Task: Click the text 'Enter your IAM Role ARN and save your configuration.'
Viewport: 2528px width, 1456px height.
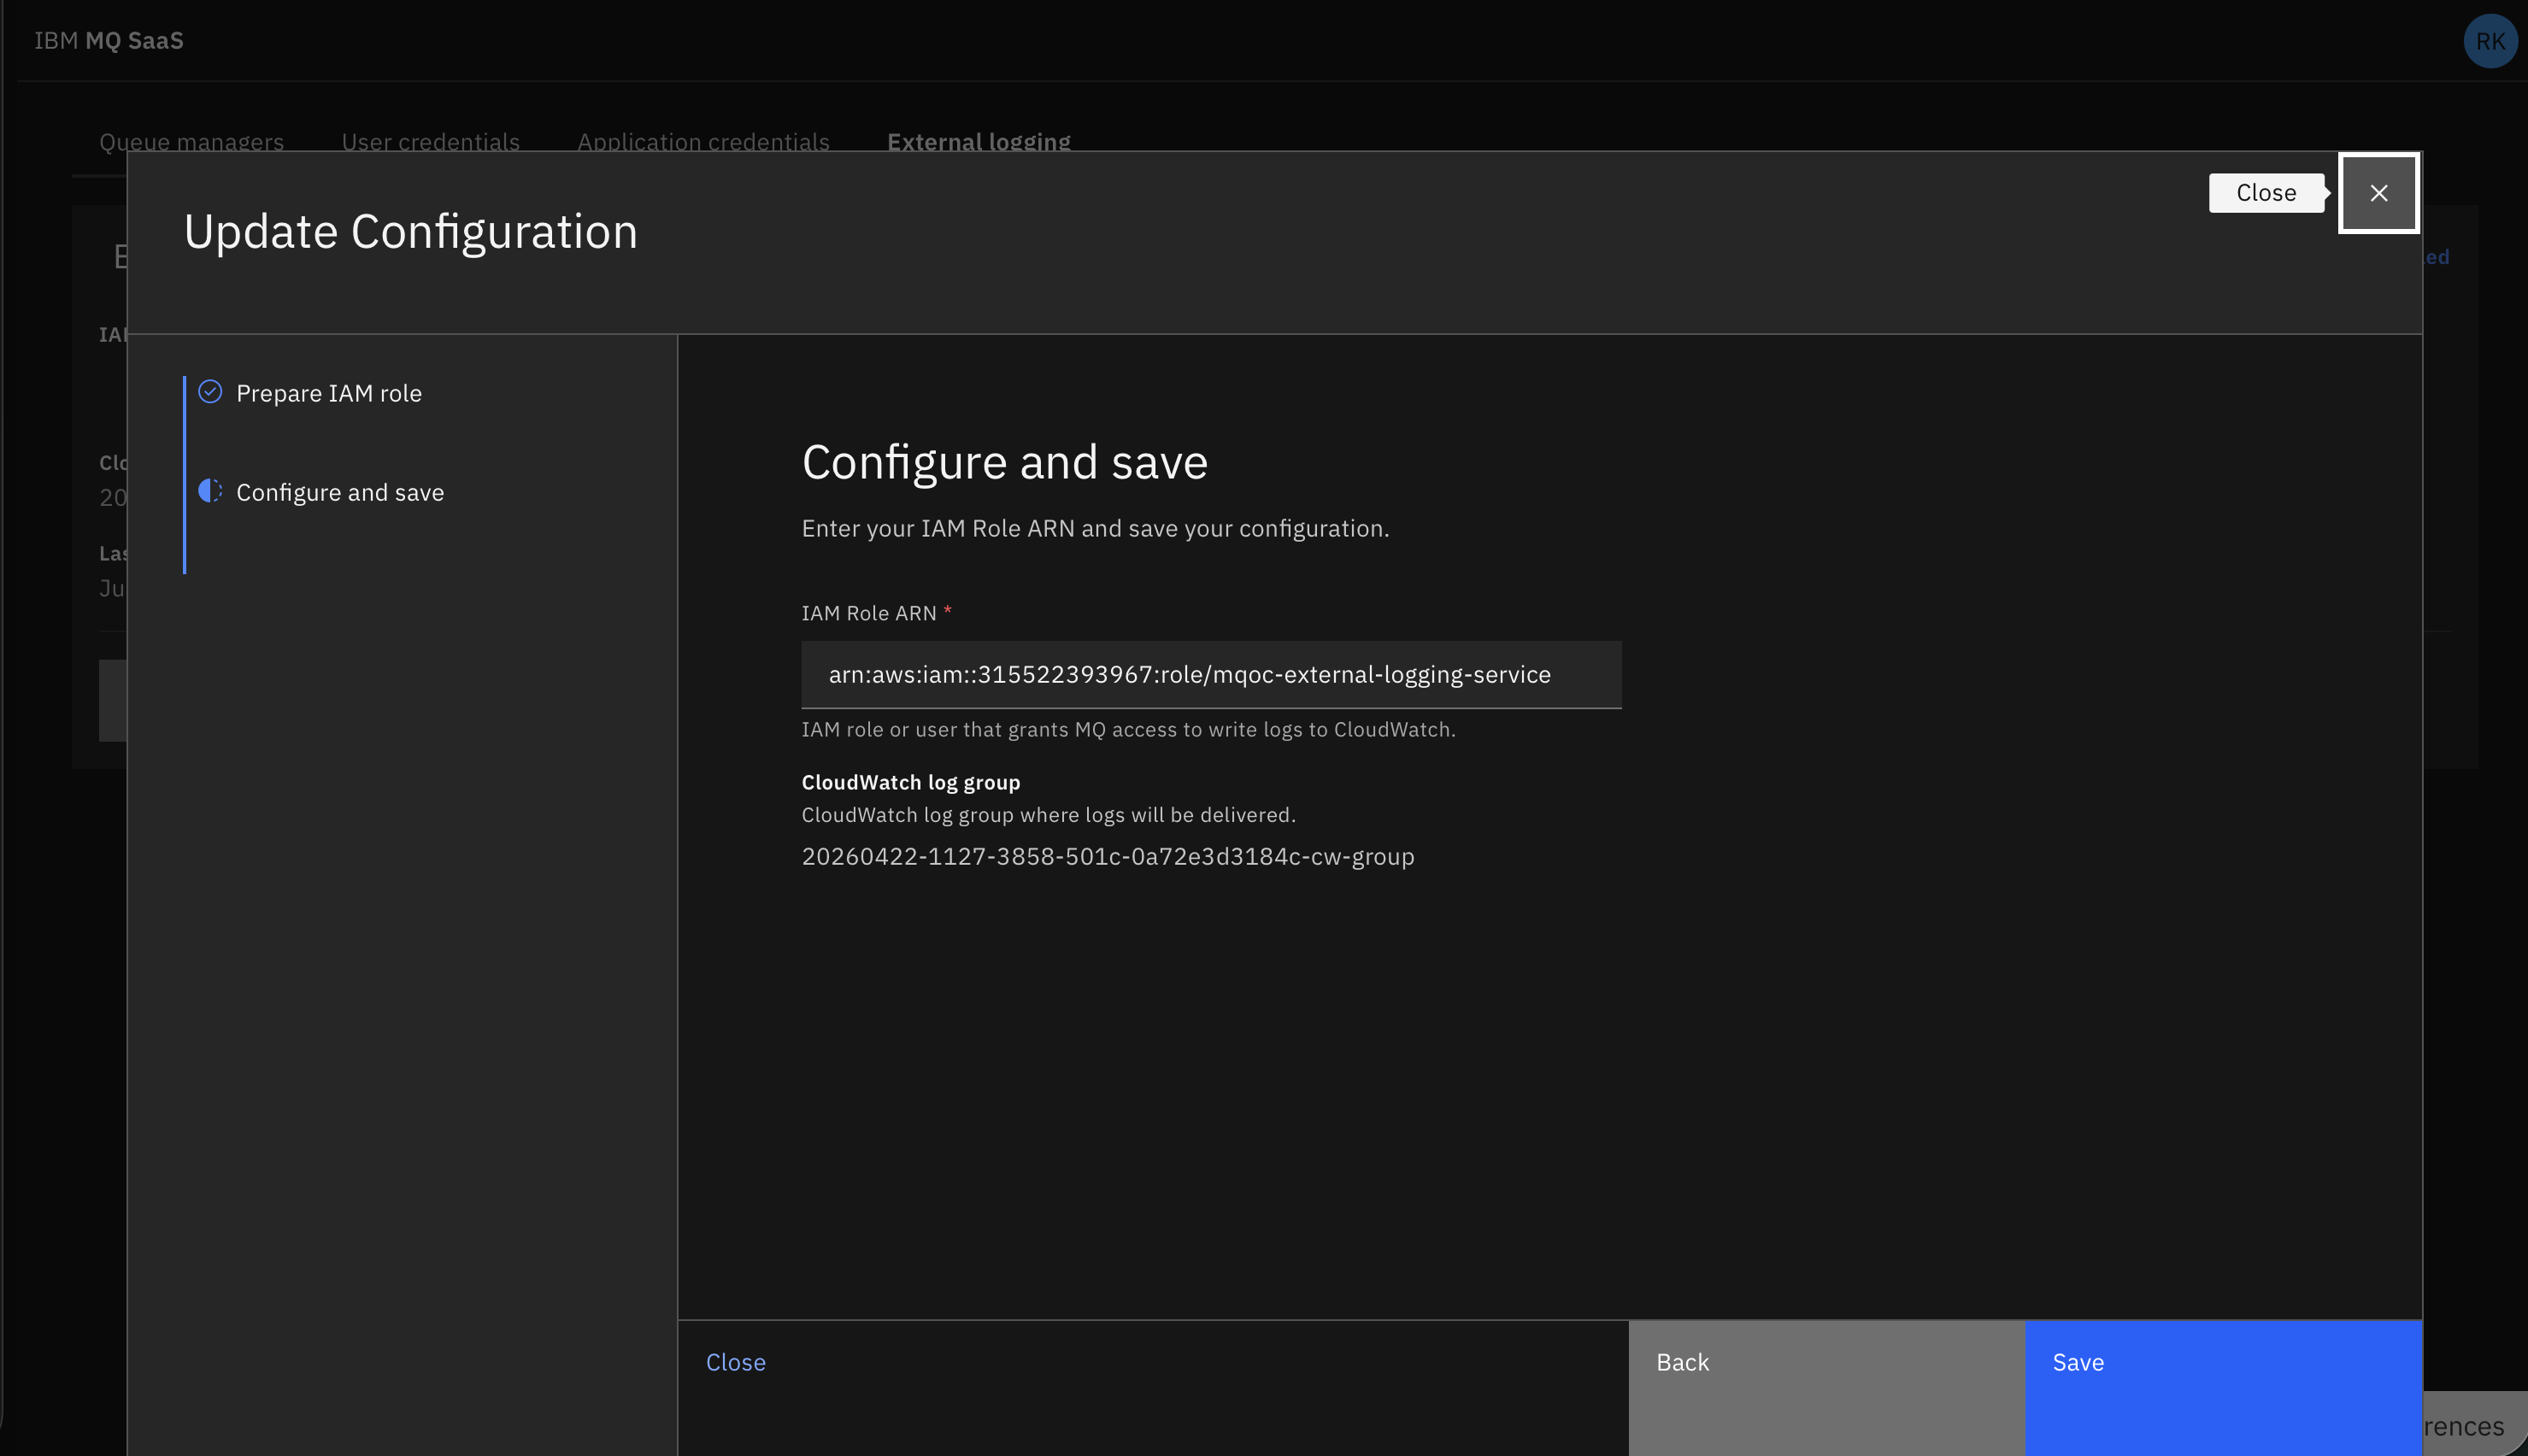Action: 1095,528
